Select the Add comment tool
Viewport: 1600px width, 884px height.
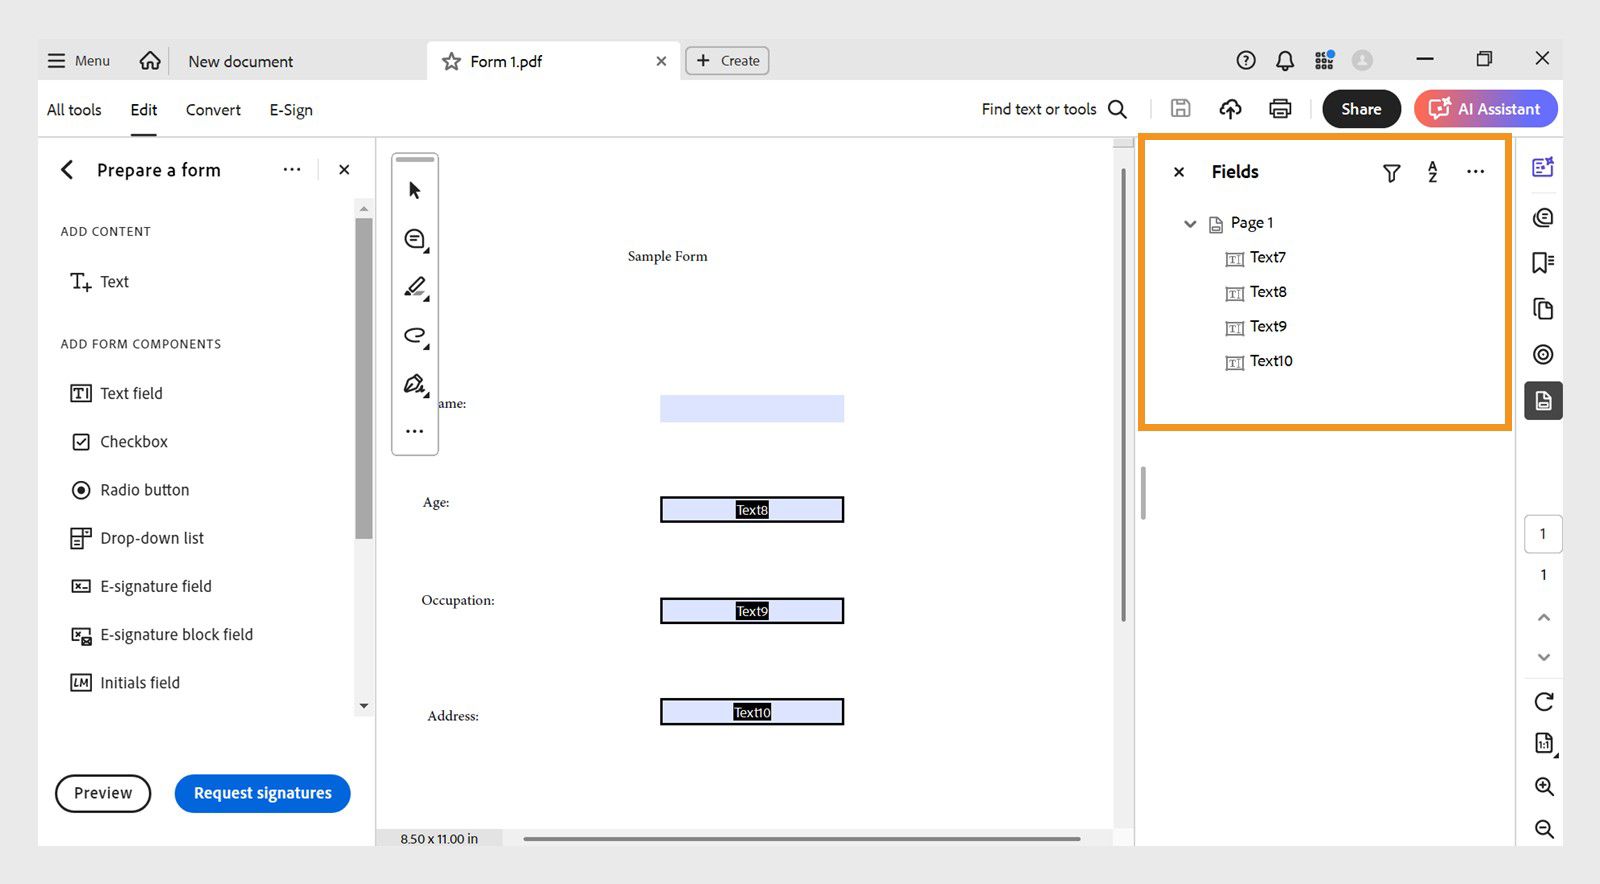(415, 239)
